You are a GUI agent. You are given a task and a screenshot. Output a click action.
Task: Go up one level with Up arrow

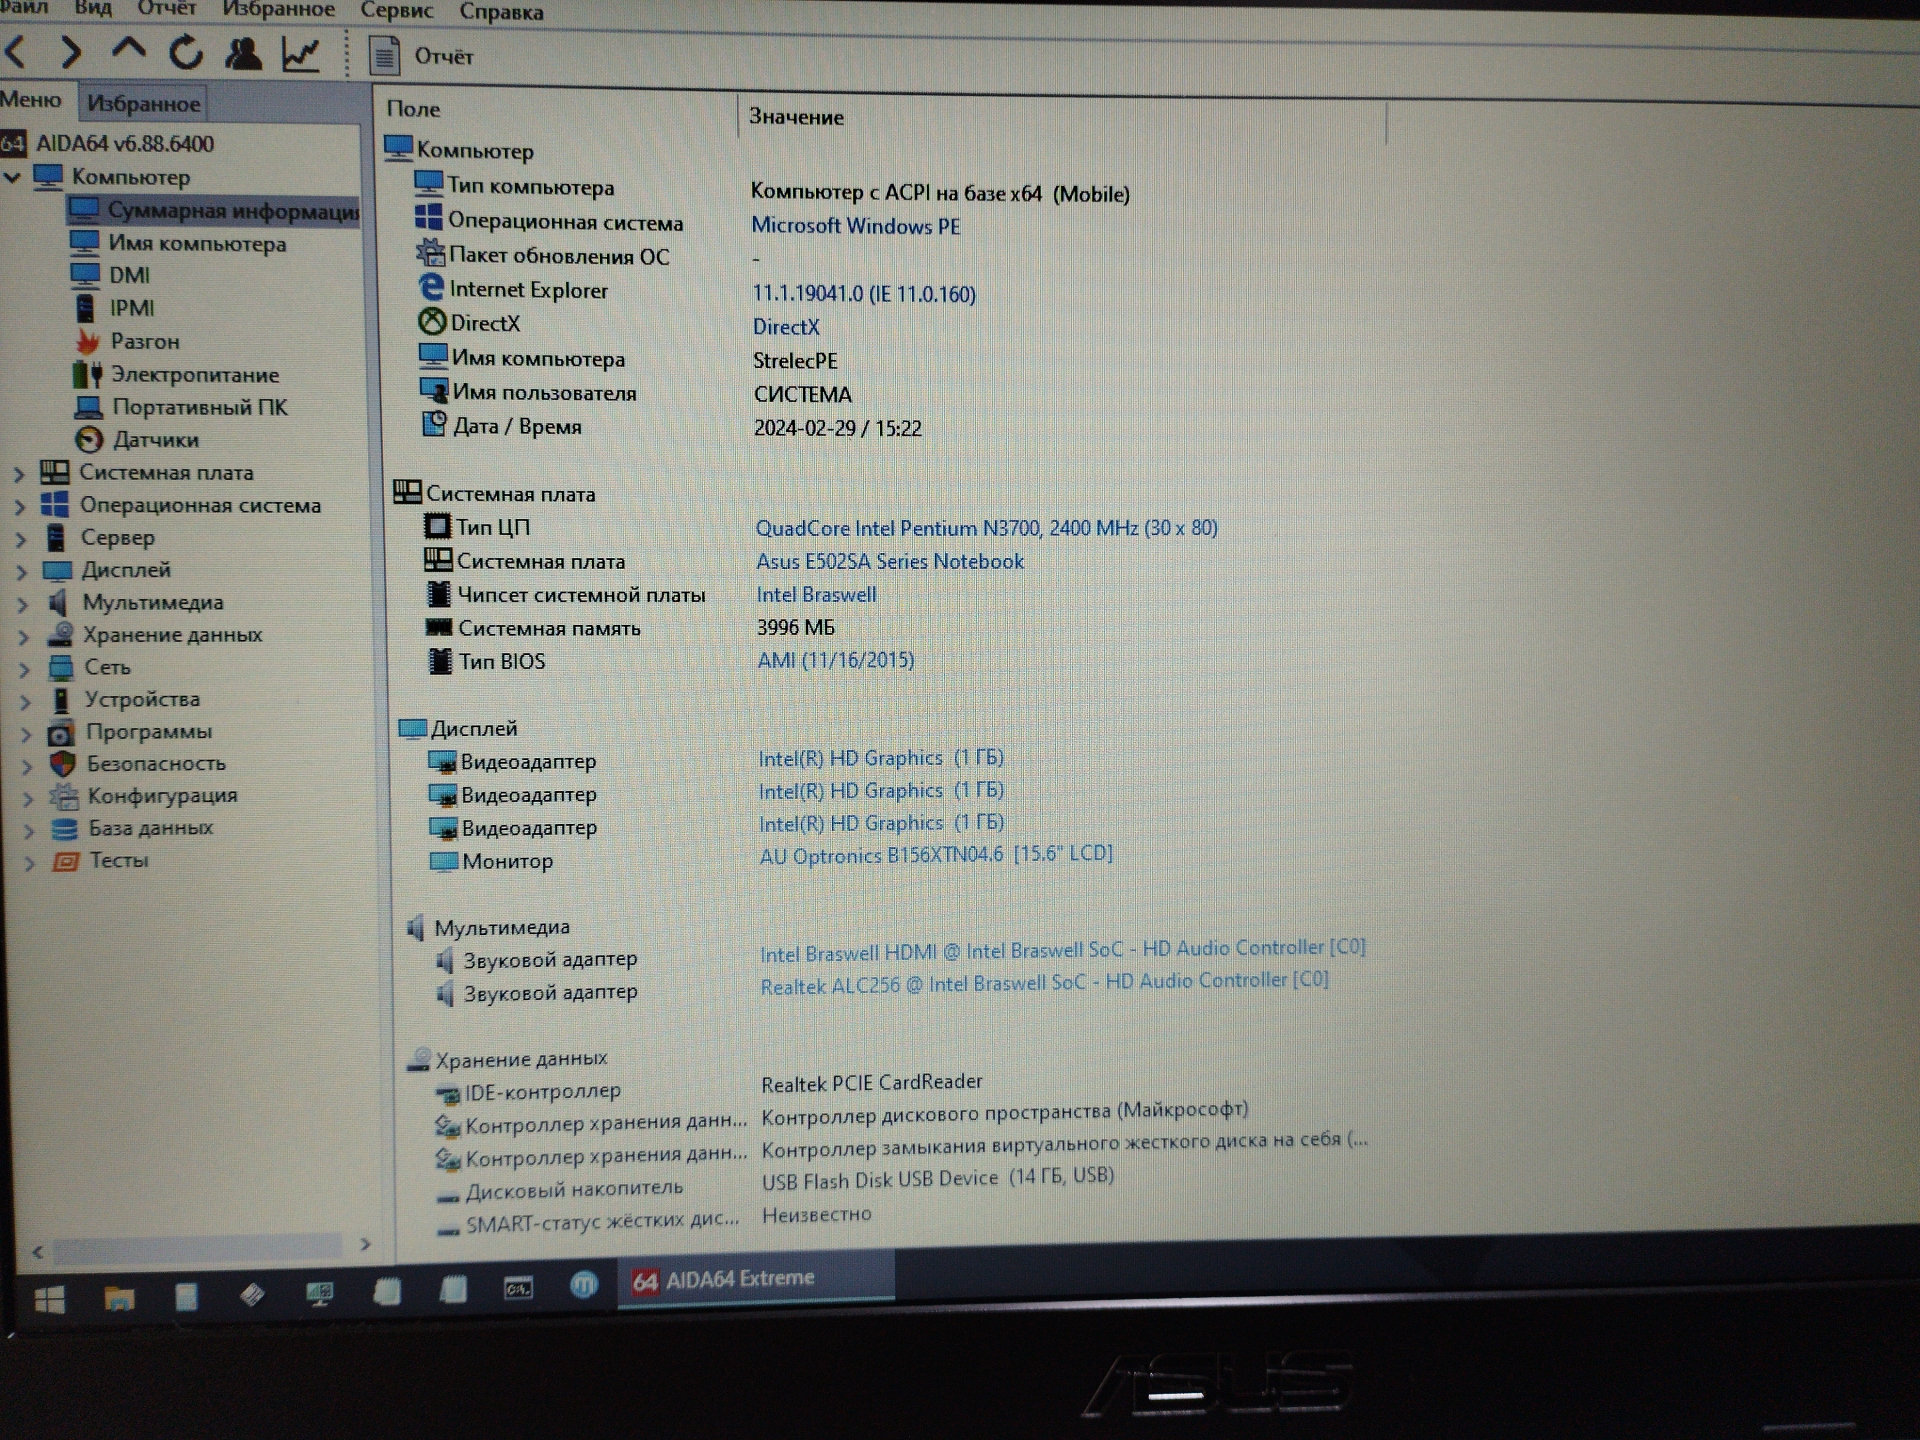(x=128, y=49)
